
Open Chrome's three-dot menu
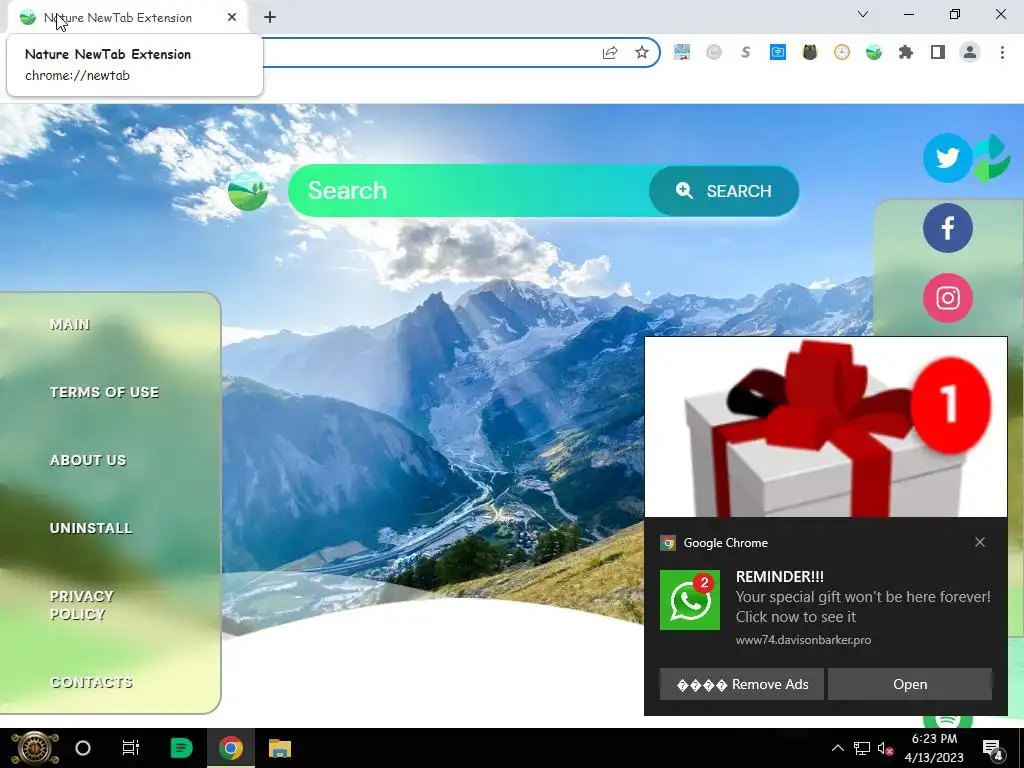coord(1002,52)
